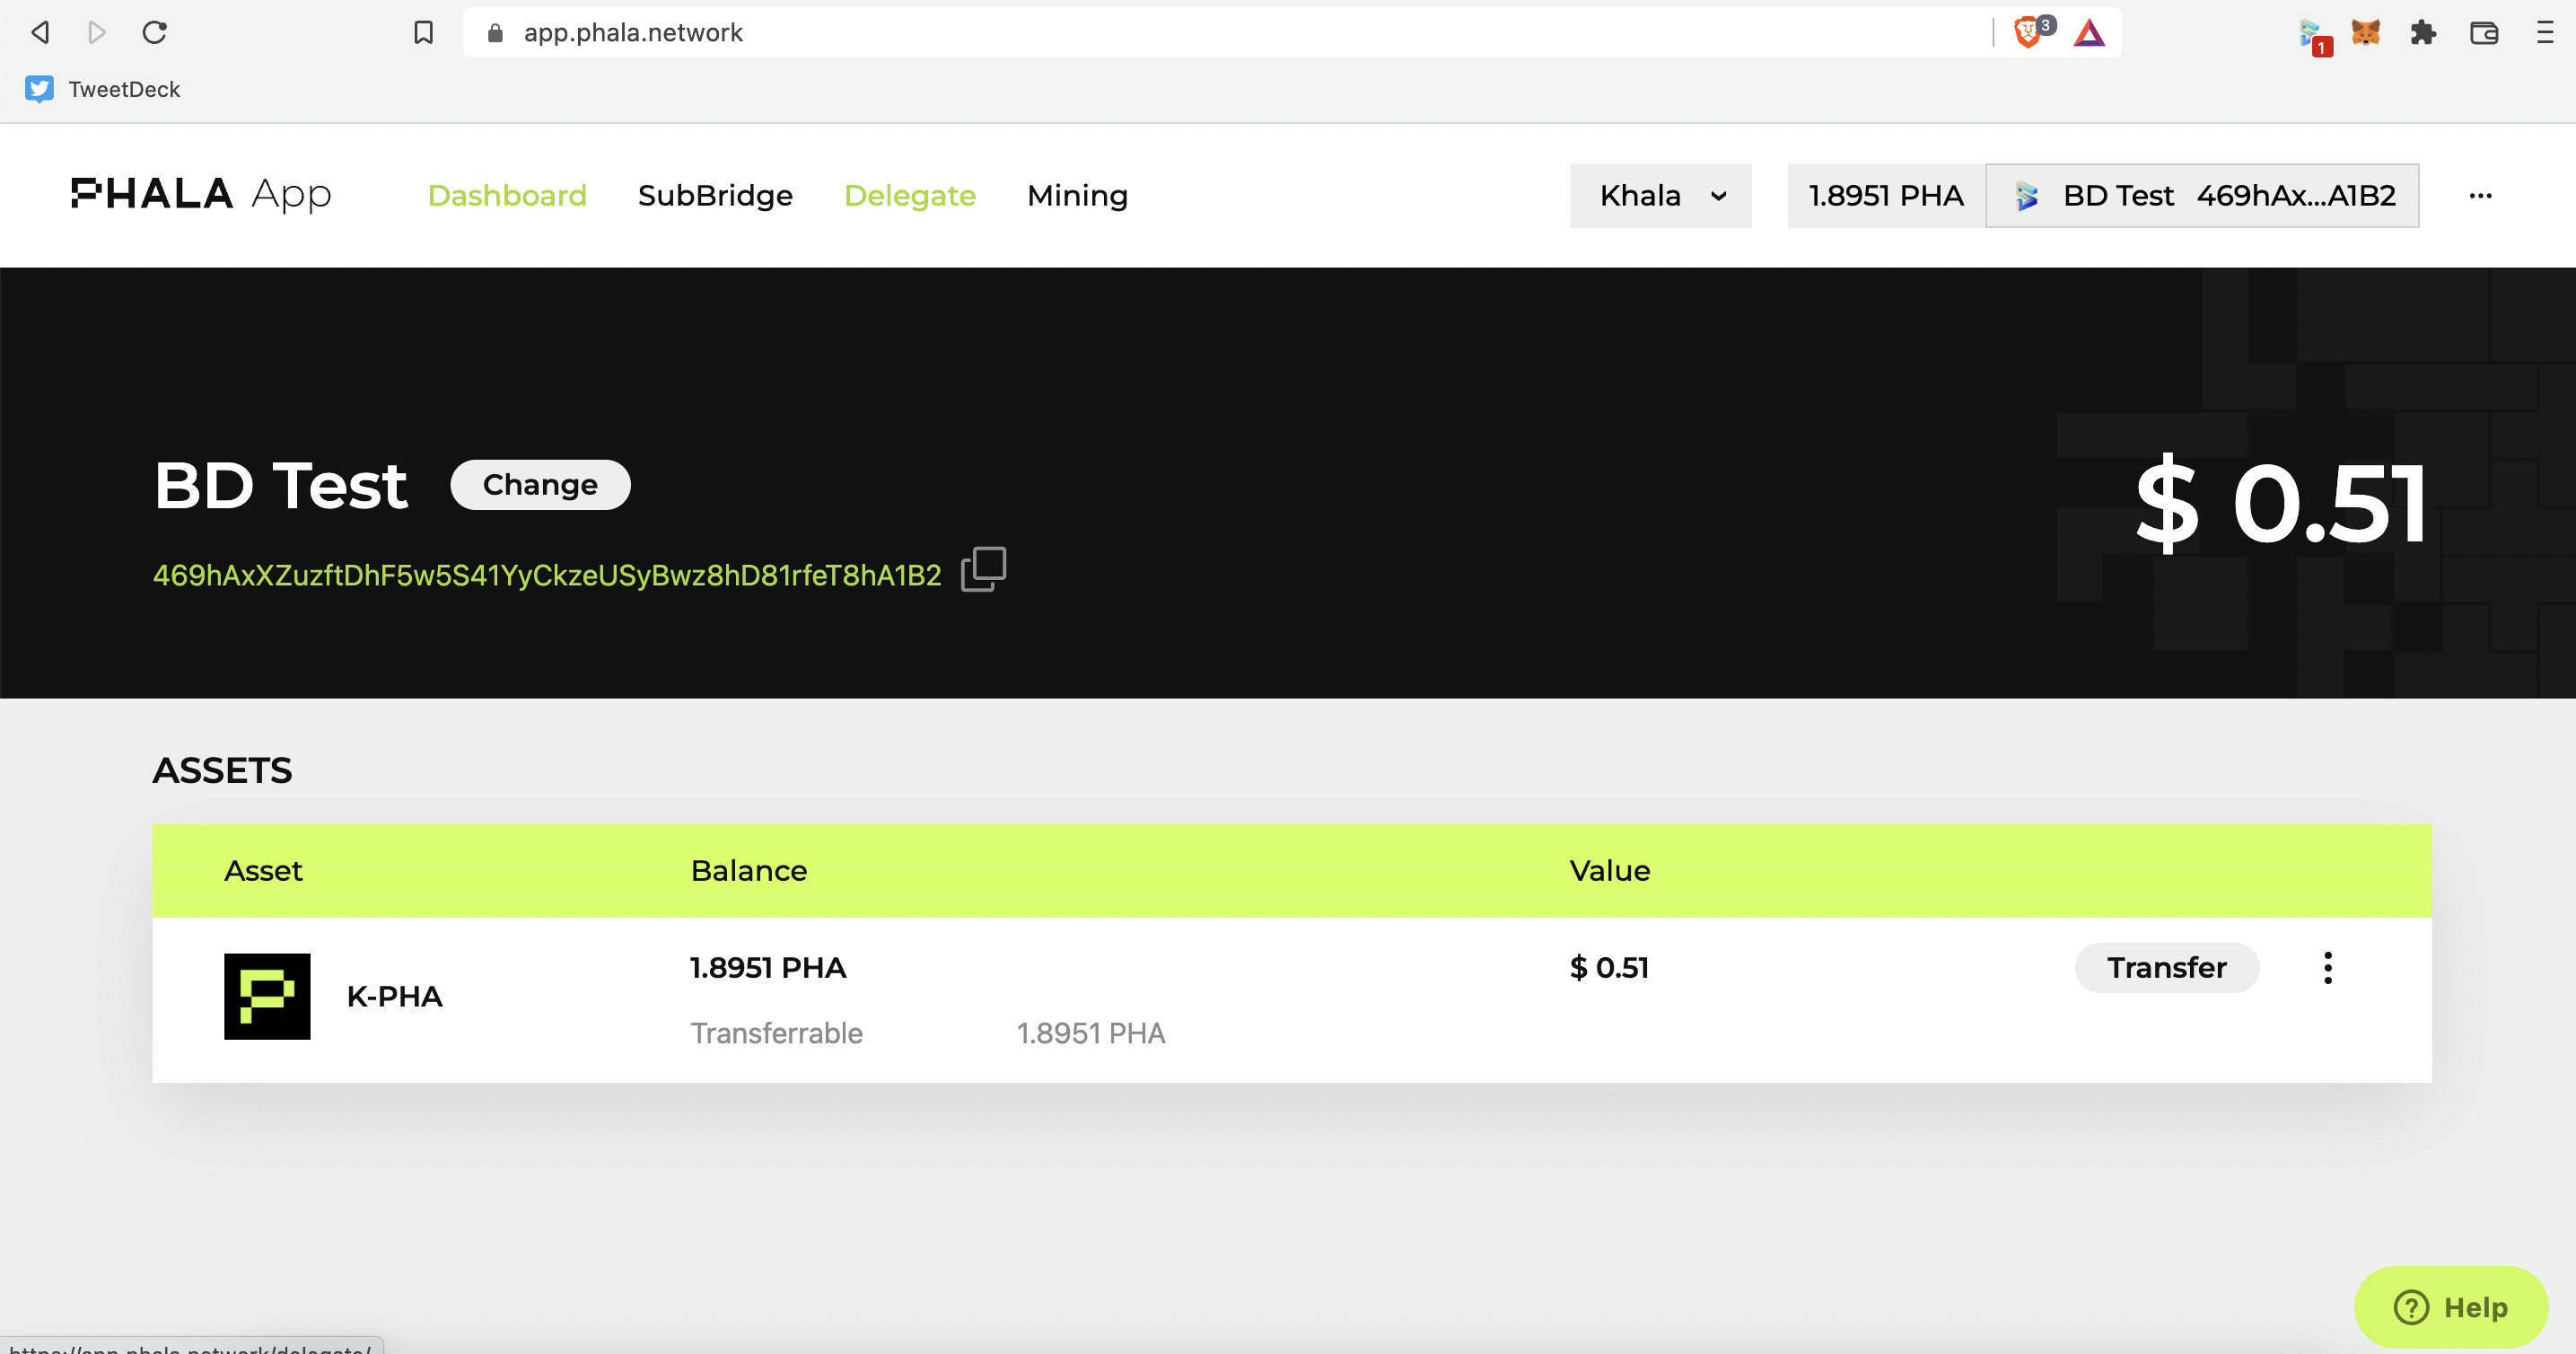
Task: Open TweetDeck bookmark
Action: pos(103,89)
